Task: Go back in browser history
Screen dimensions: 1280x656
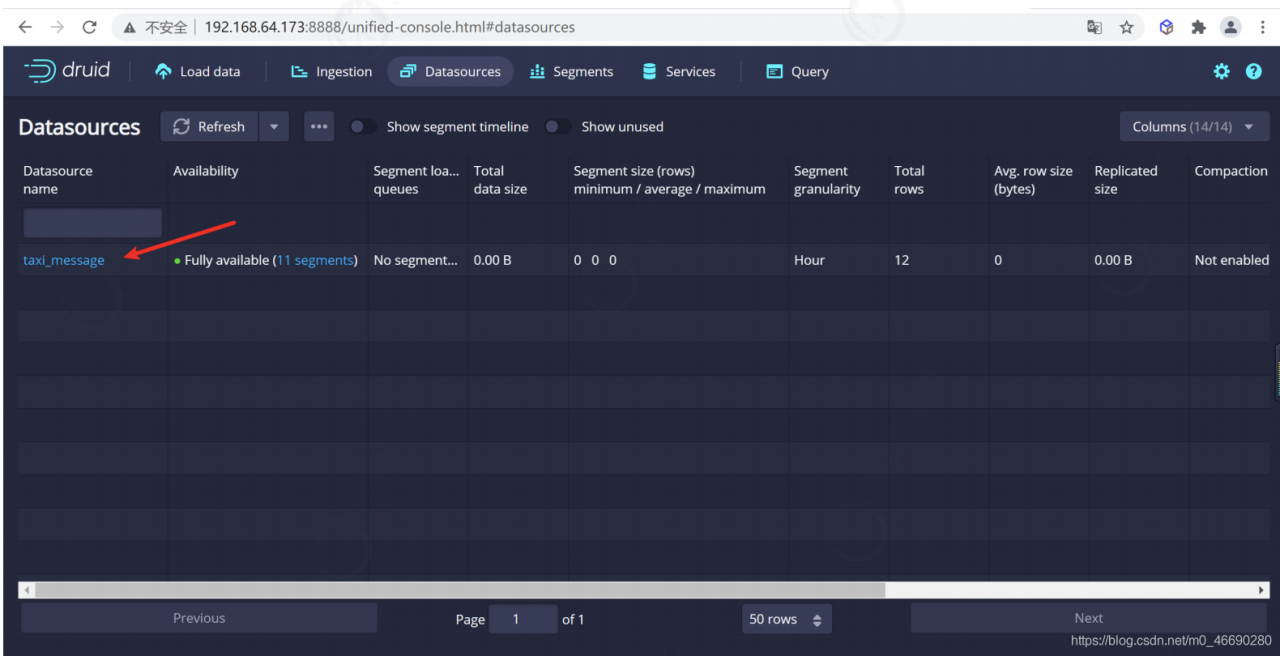Action: pos(25,27)
